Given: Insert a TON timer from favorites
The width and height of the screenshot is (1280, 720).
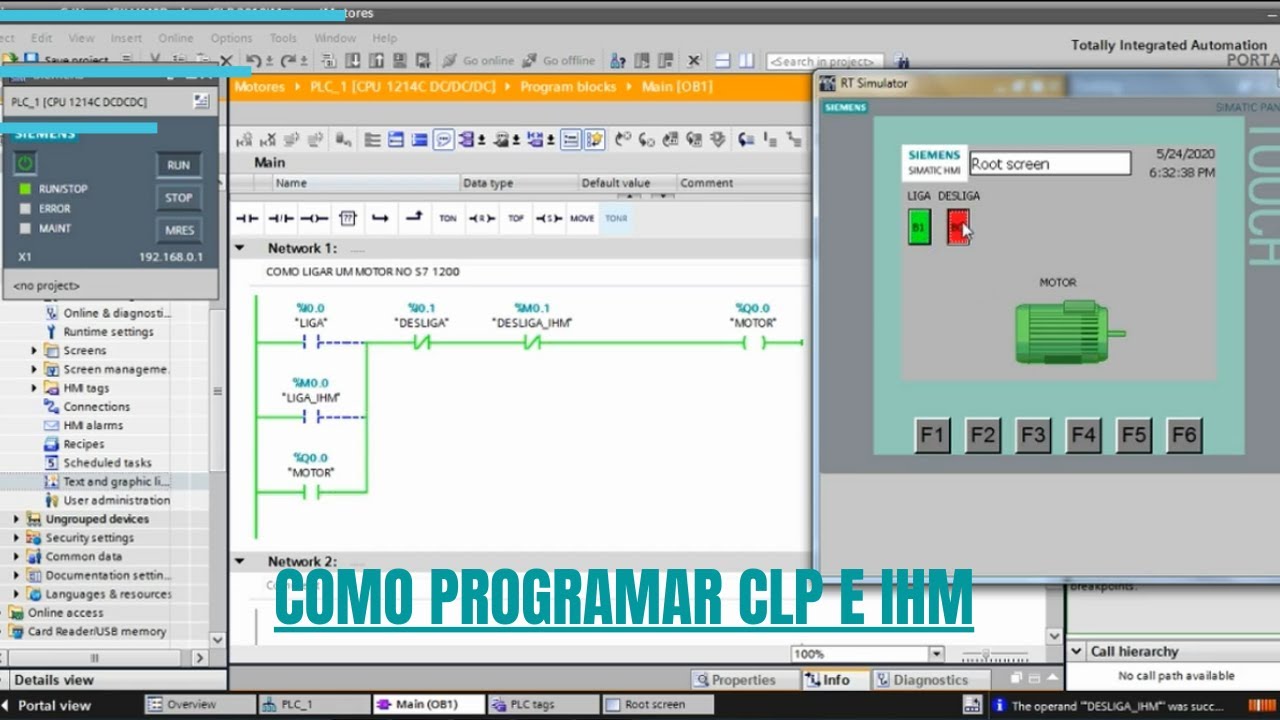Looking at the screenshot, I should point(447,218).
